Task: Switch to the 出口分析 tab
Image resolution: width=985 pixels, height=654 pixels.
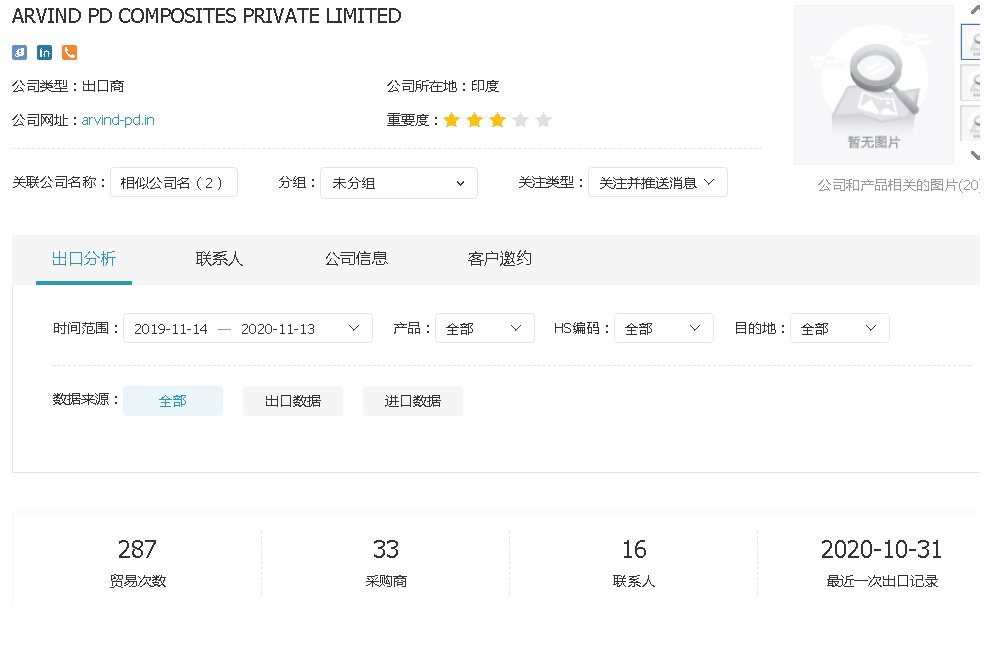Action: pyautogui.click(x=84, y=259)
